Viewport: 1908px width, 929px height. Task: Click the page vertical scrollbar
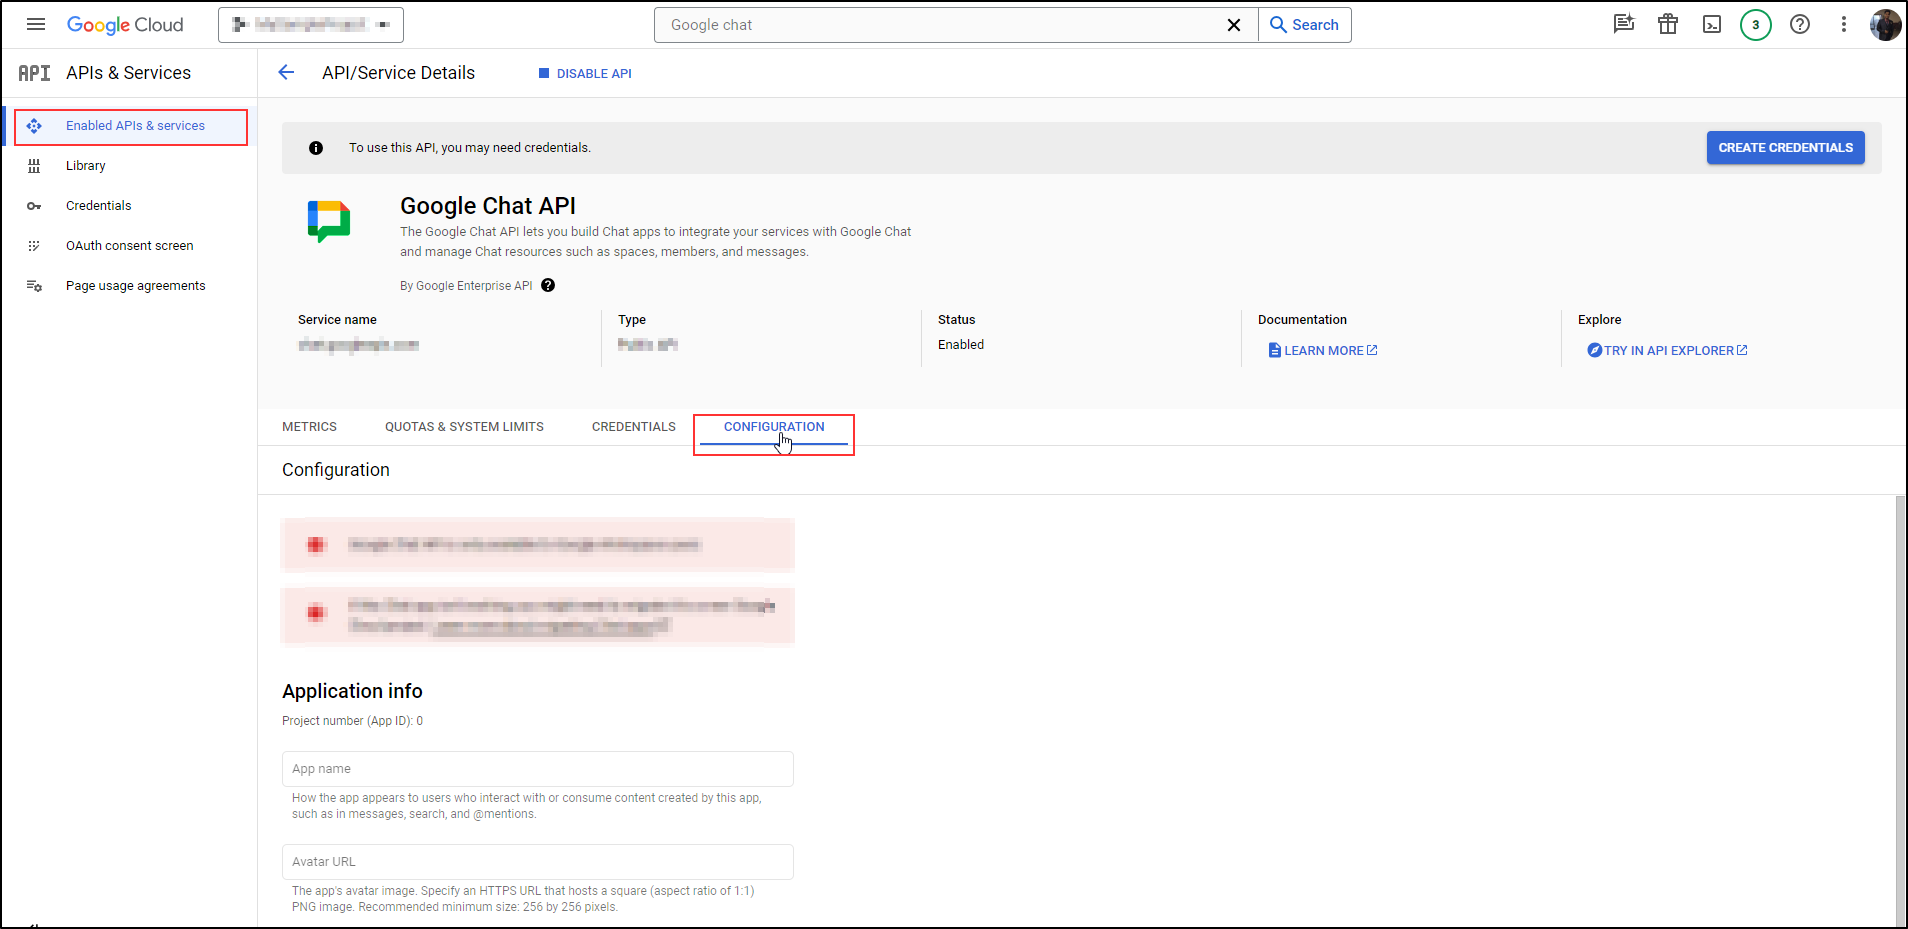(1900, 711)
